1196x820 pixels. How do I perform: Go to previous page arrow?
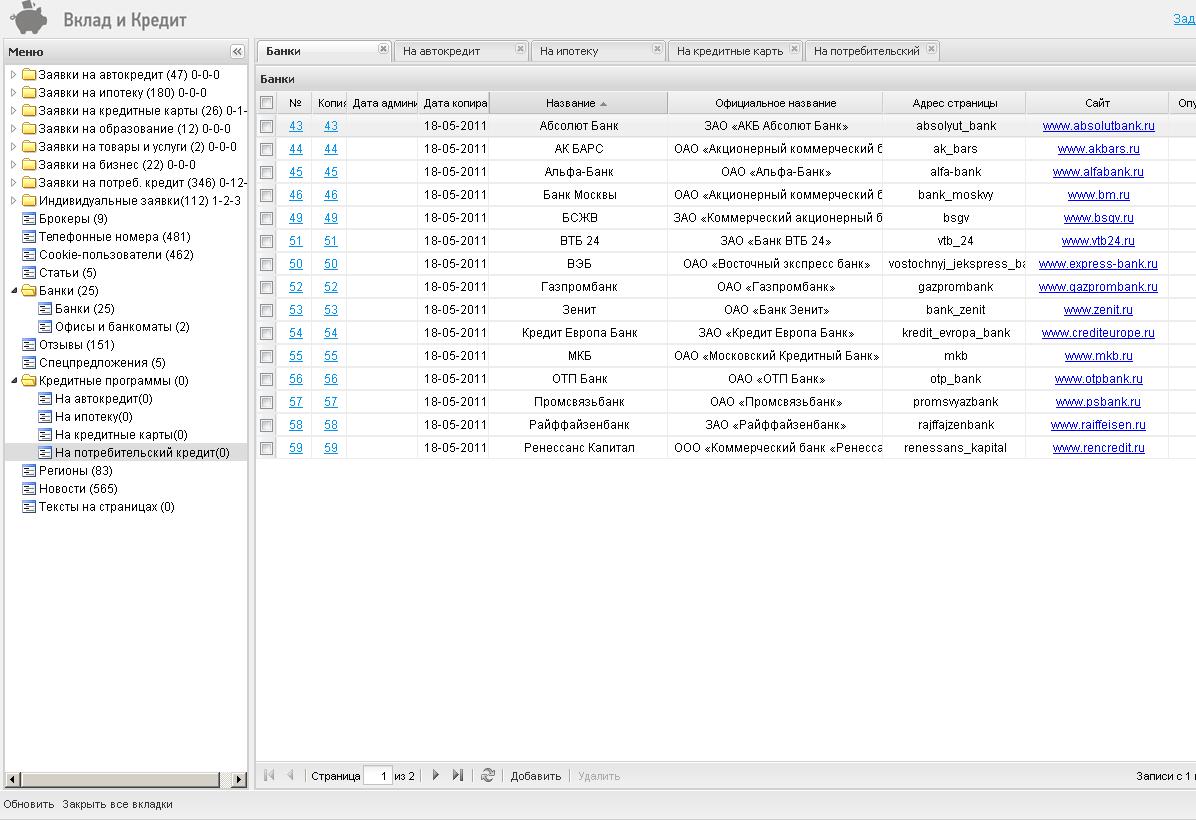(291, 775)
